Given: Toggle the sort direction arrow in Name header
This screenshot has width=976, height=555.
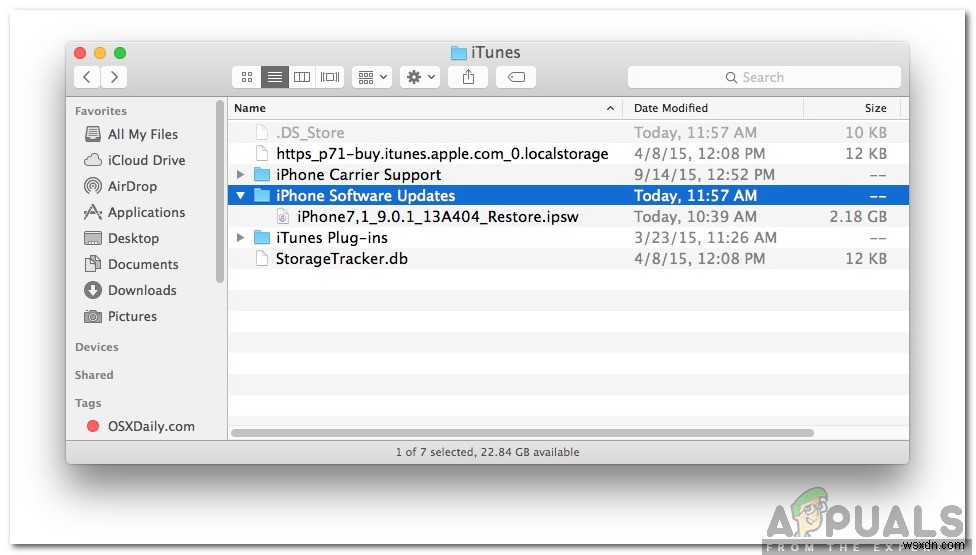Looking at the screenshot, I should tap(610, 108).
